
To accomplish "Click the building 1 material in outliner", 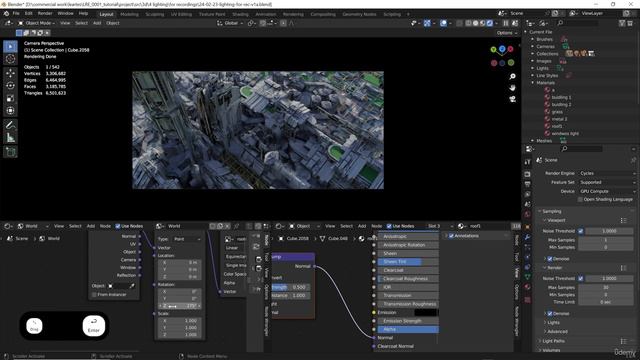I will tap(561, 97).
